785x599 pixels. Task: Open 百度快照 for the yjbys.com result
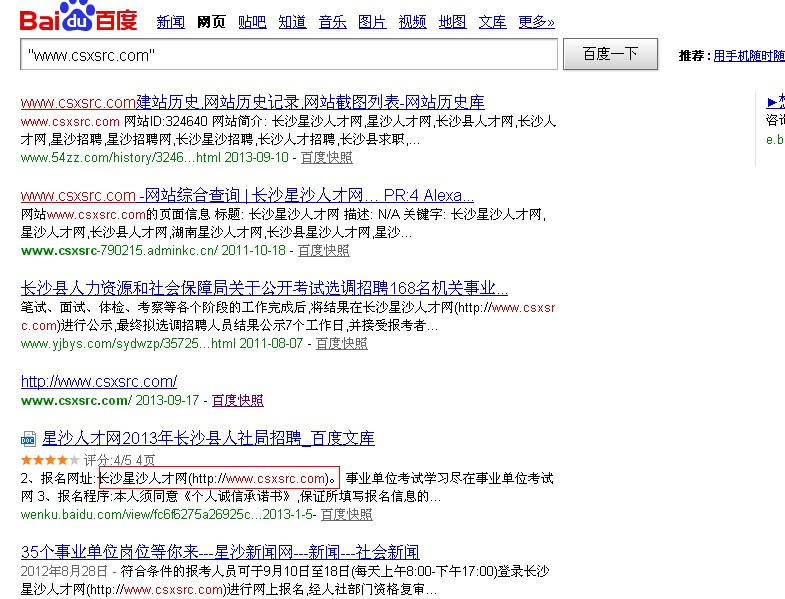coord(341,344)
